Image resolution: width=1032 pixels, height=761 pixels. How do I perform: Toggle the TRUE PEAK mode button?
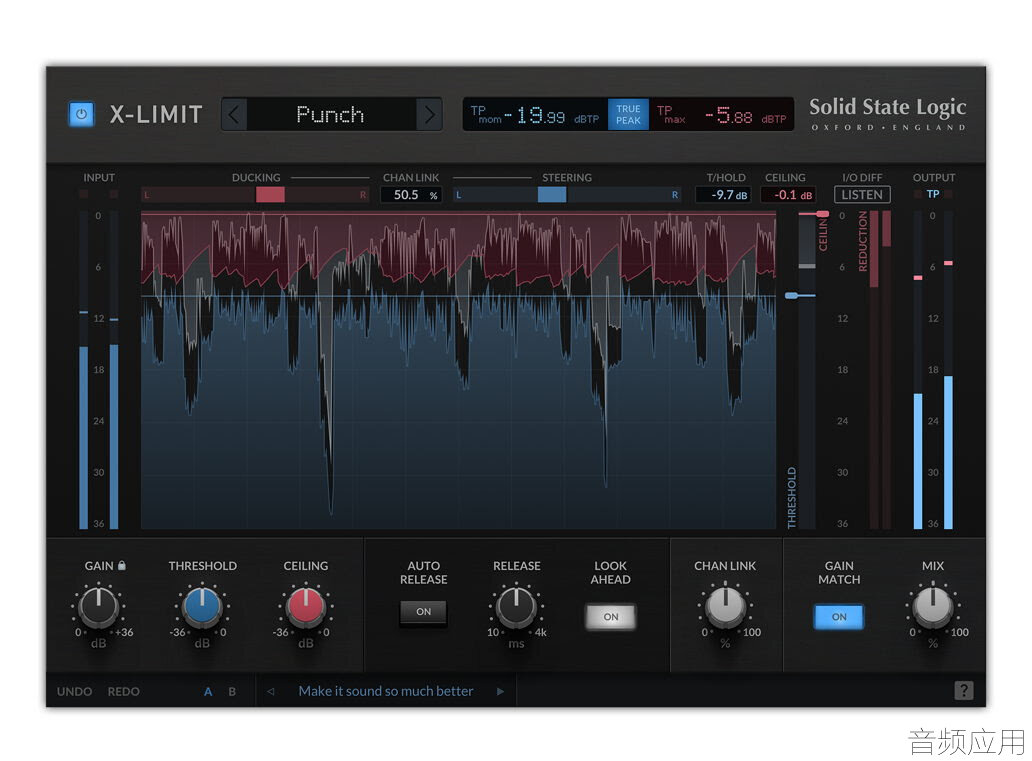[x=628, y=115]
